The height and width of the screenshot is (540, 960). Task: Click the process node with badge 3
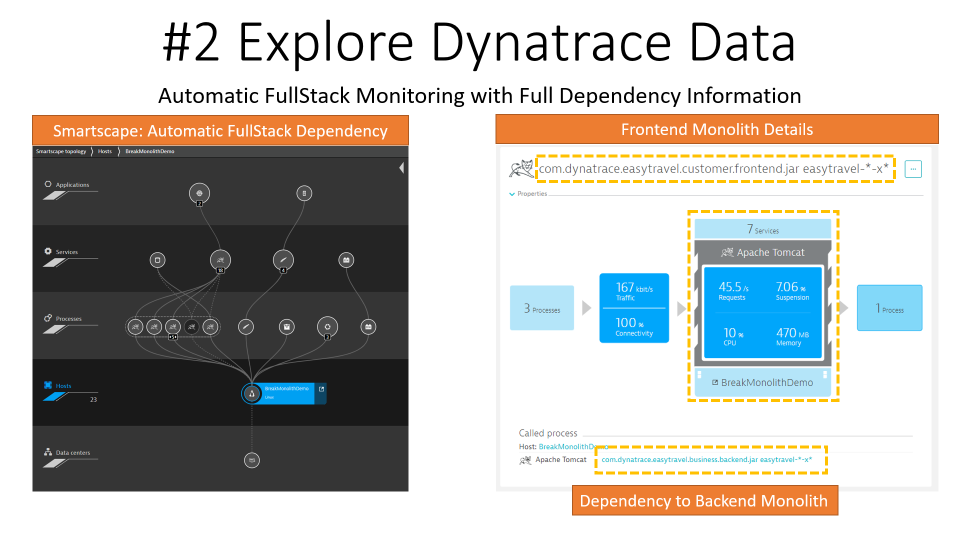[x=328, y=327]
